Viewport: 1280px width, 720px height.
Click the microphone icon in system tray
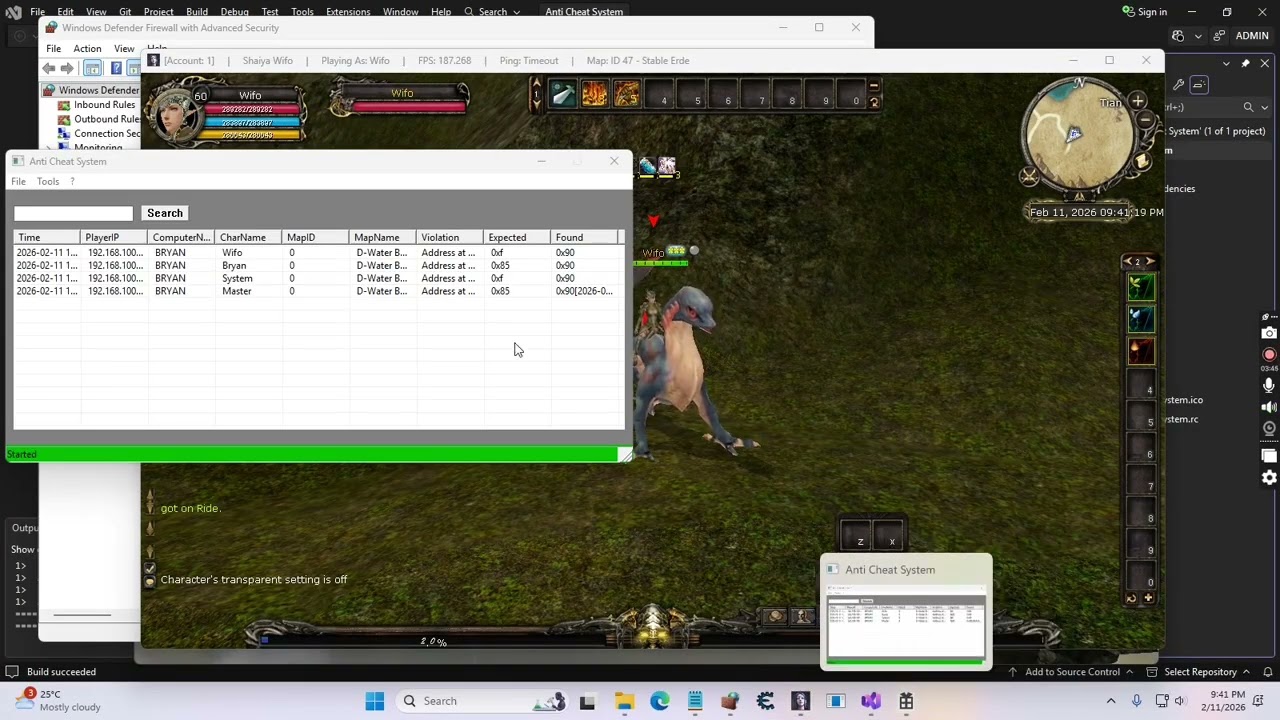pyautogui.click(x=1136, y=701)
